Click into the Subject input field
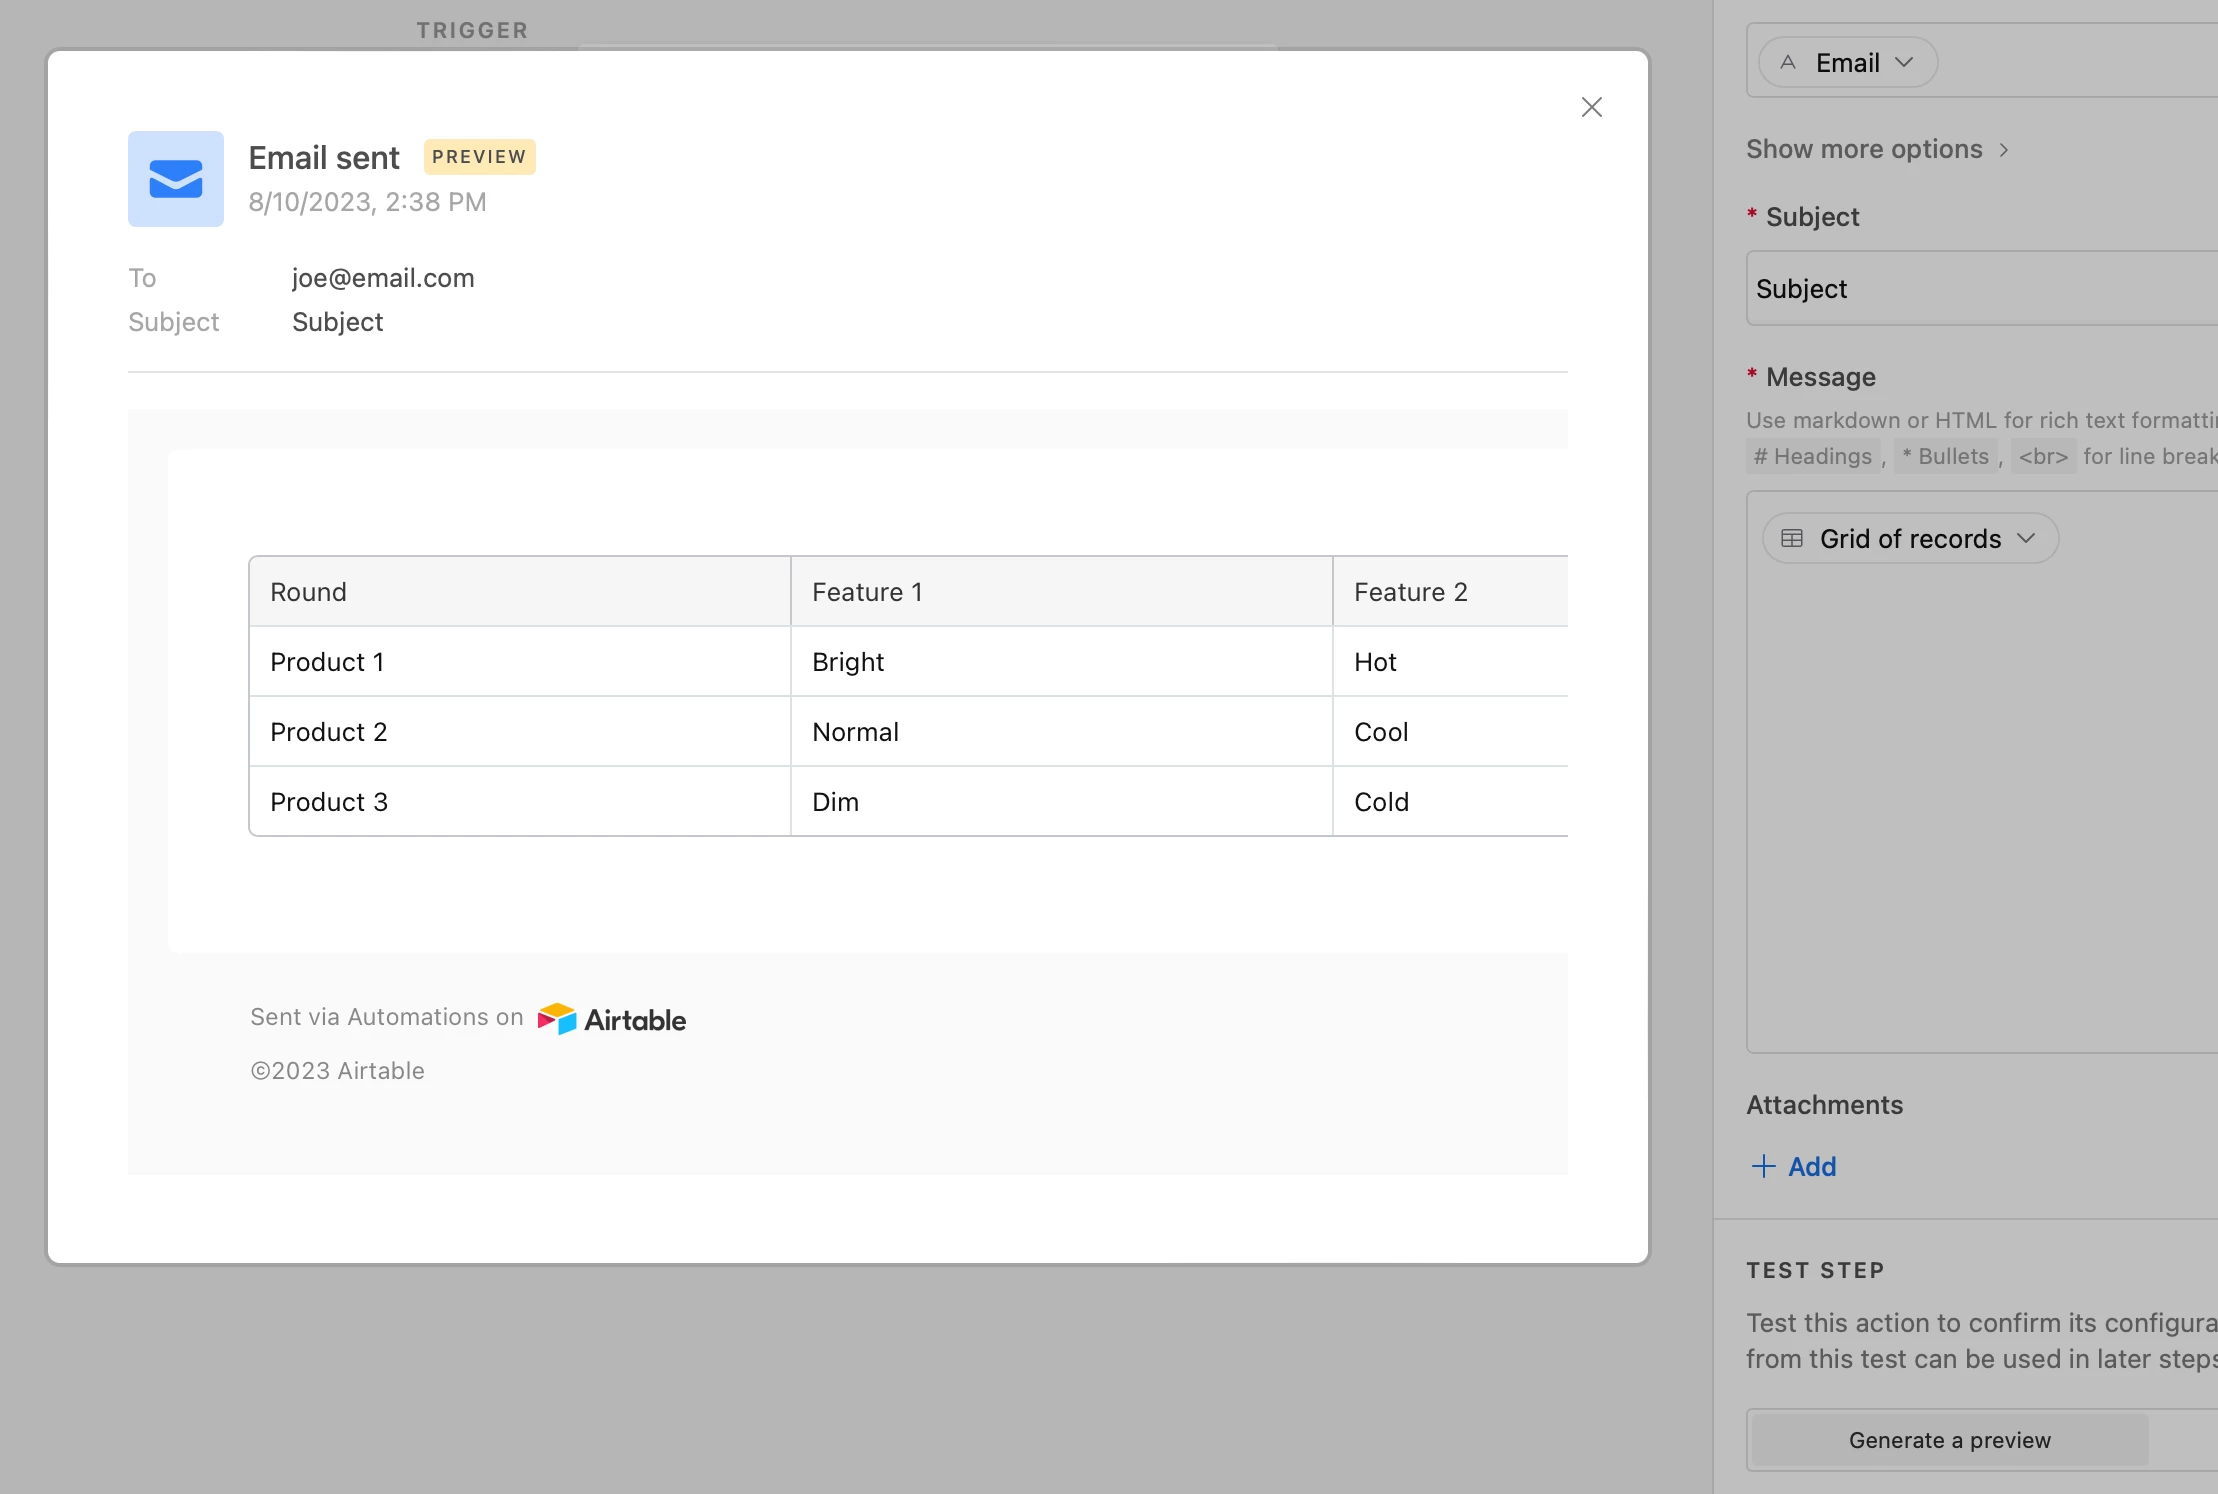Viewport: 2218px width, 1494px height. pyautogui.click(x=1980, y=289)
